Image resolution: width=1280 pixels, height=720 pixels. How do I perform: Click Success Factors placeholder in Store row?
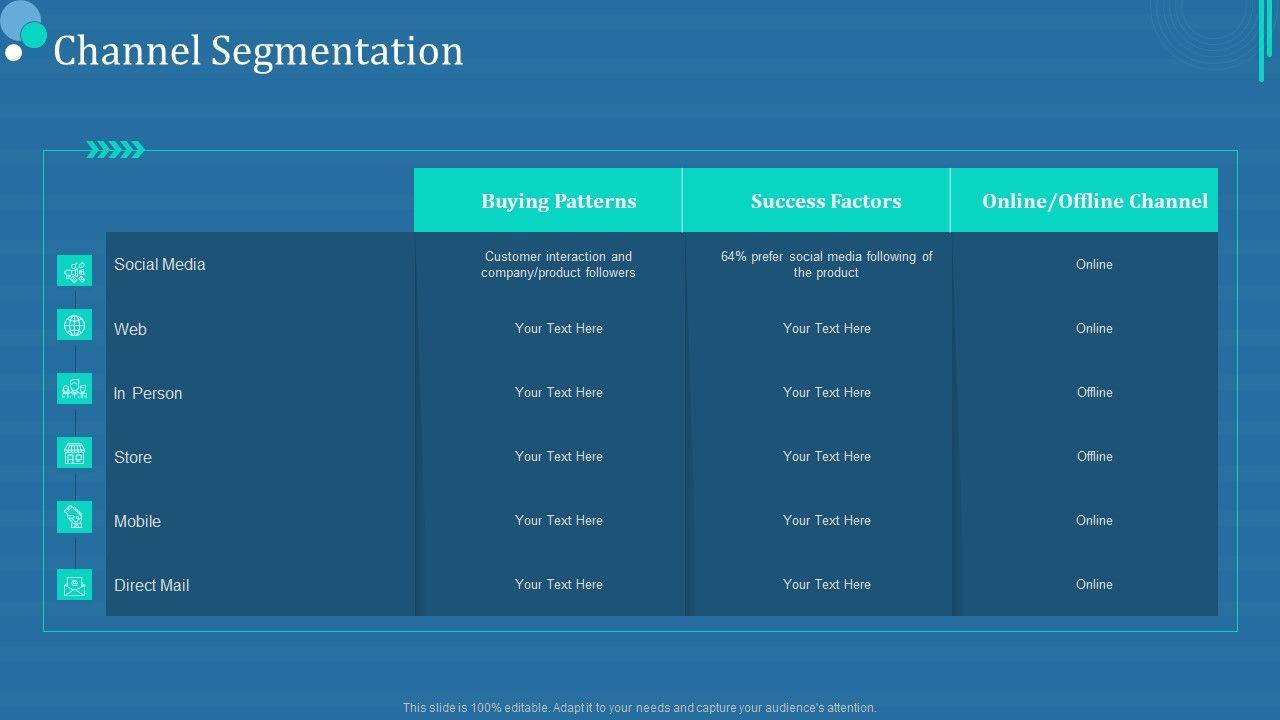click(x=826, y=457)
